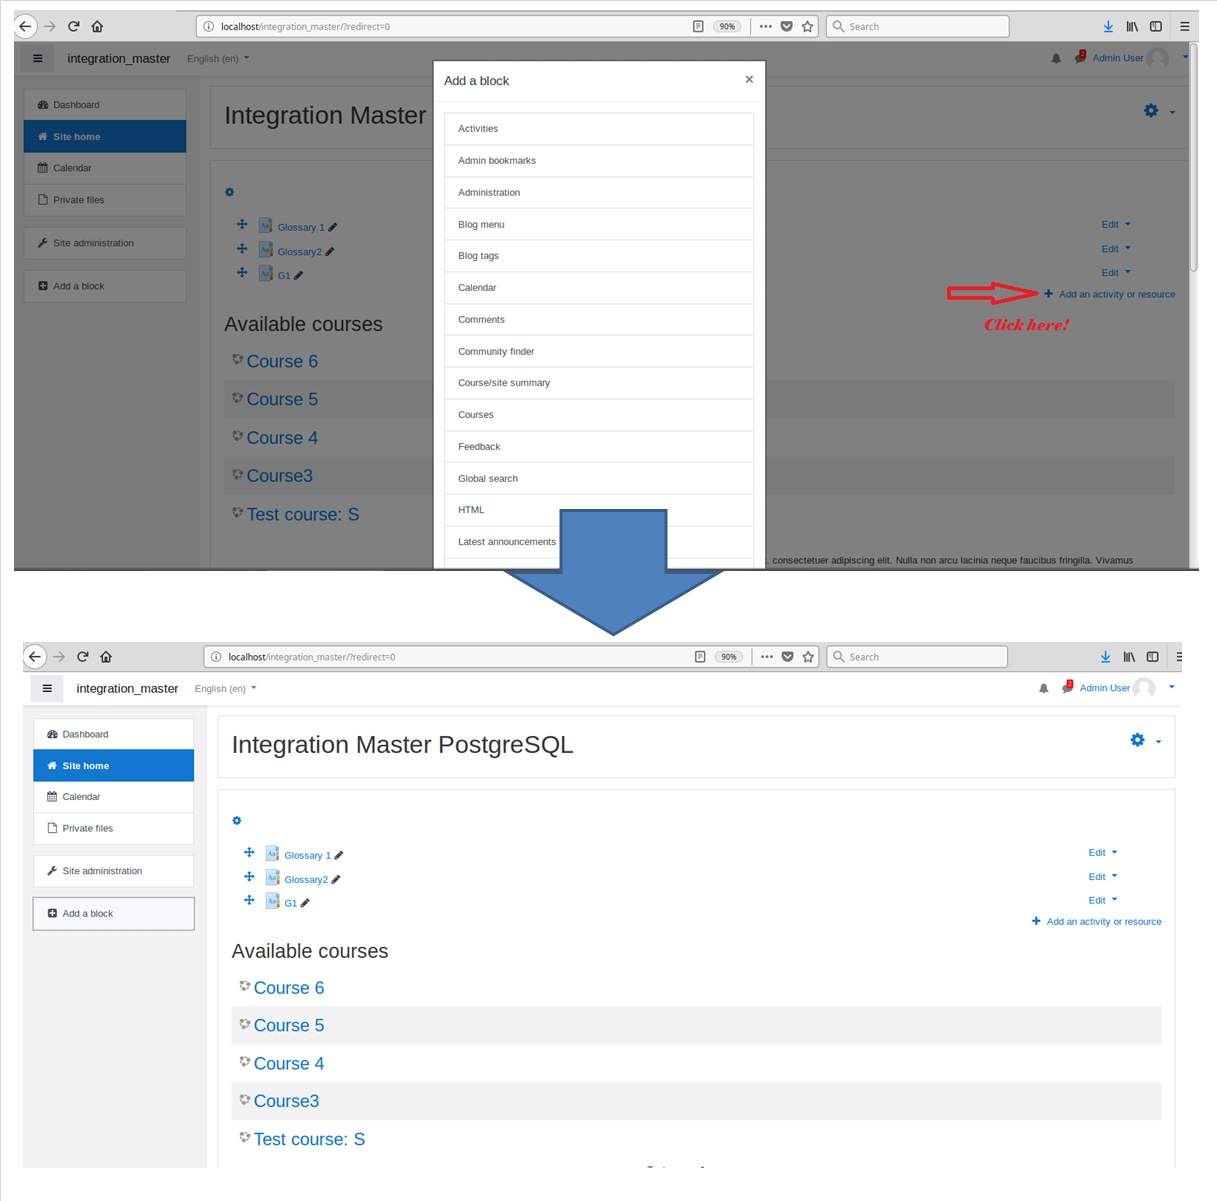Viewport: 1217px width, 1201px height.
Task: Open Site administration in bottom screenshot sidebar
Action: tap(113, 871)
